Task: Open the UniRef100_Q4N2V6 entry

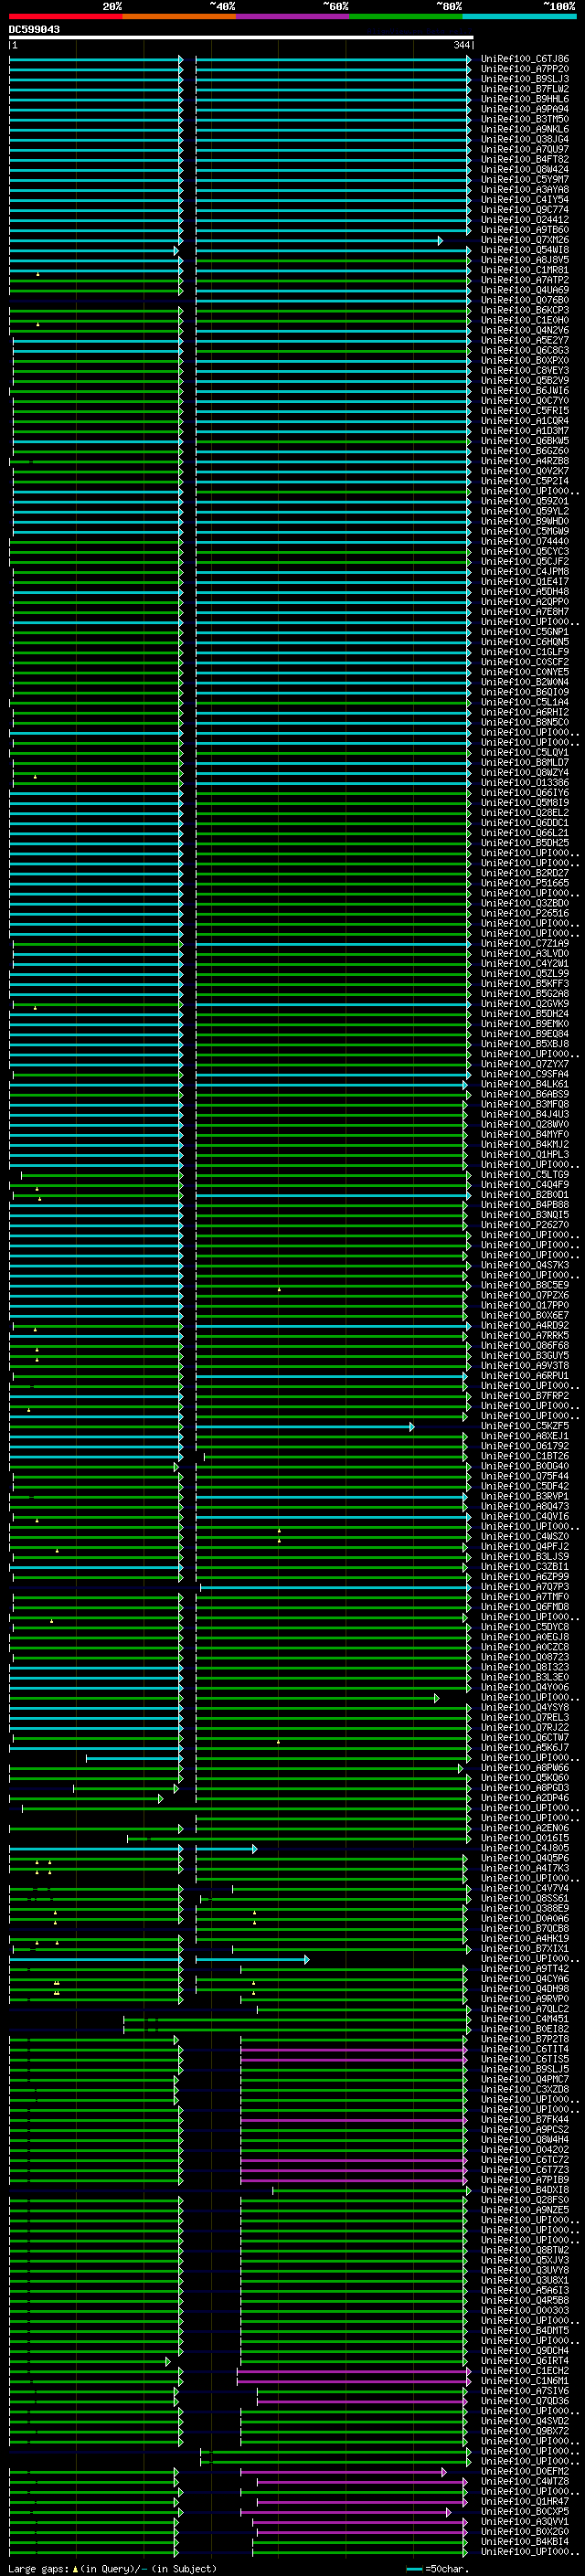Action: coord(525,330)
